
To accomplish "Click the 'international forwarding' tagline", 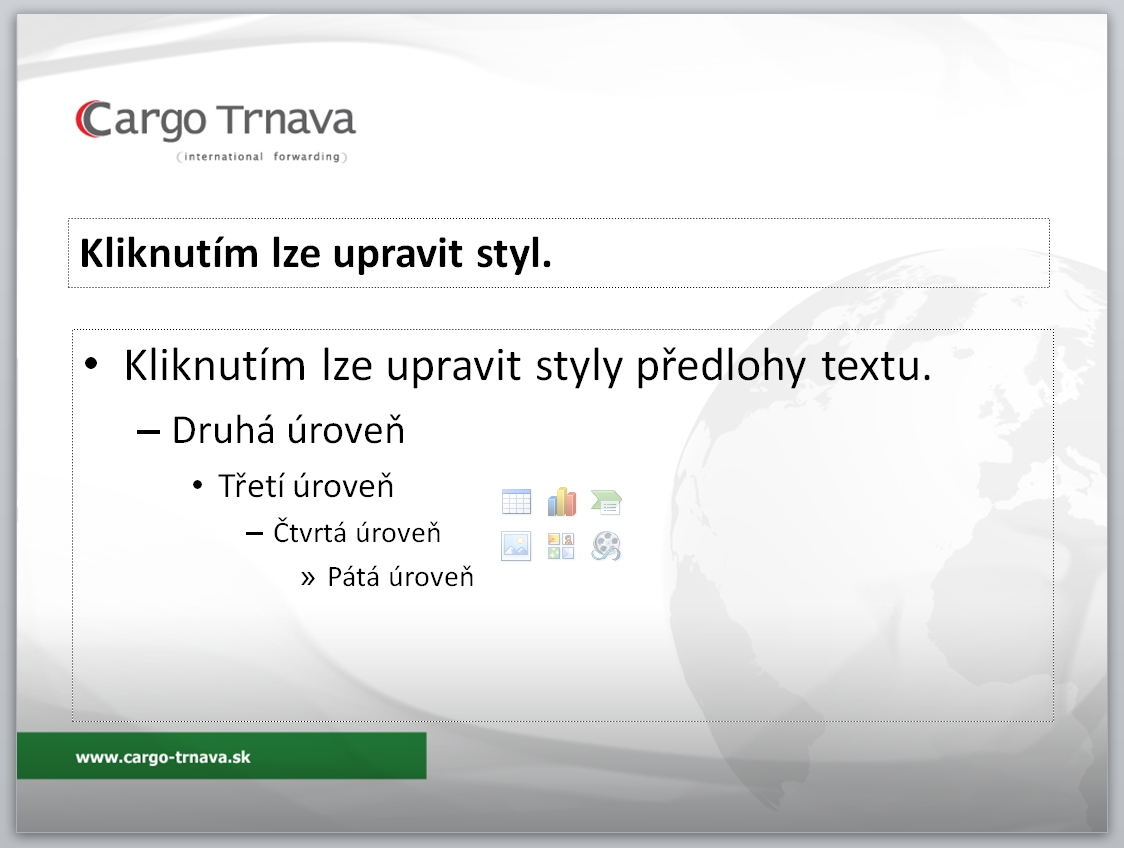I will click(262, 156).
